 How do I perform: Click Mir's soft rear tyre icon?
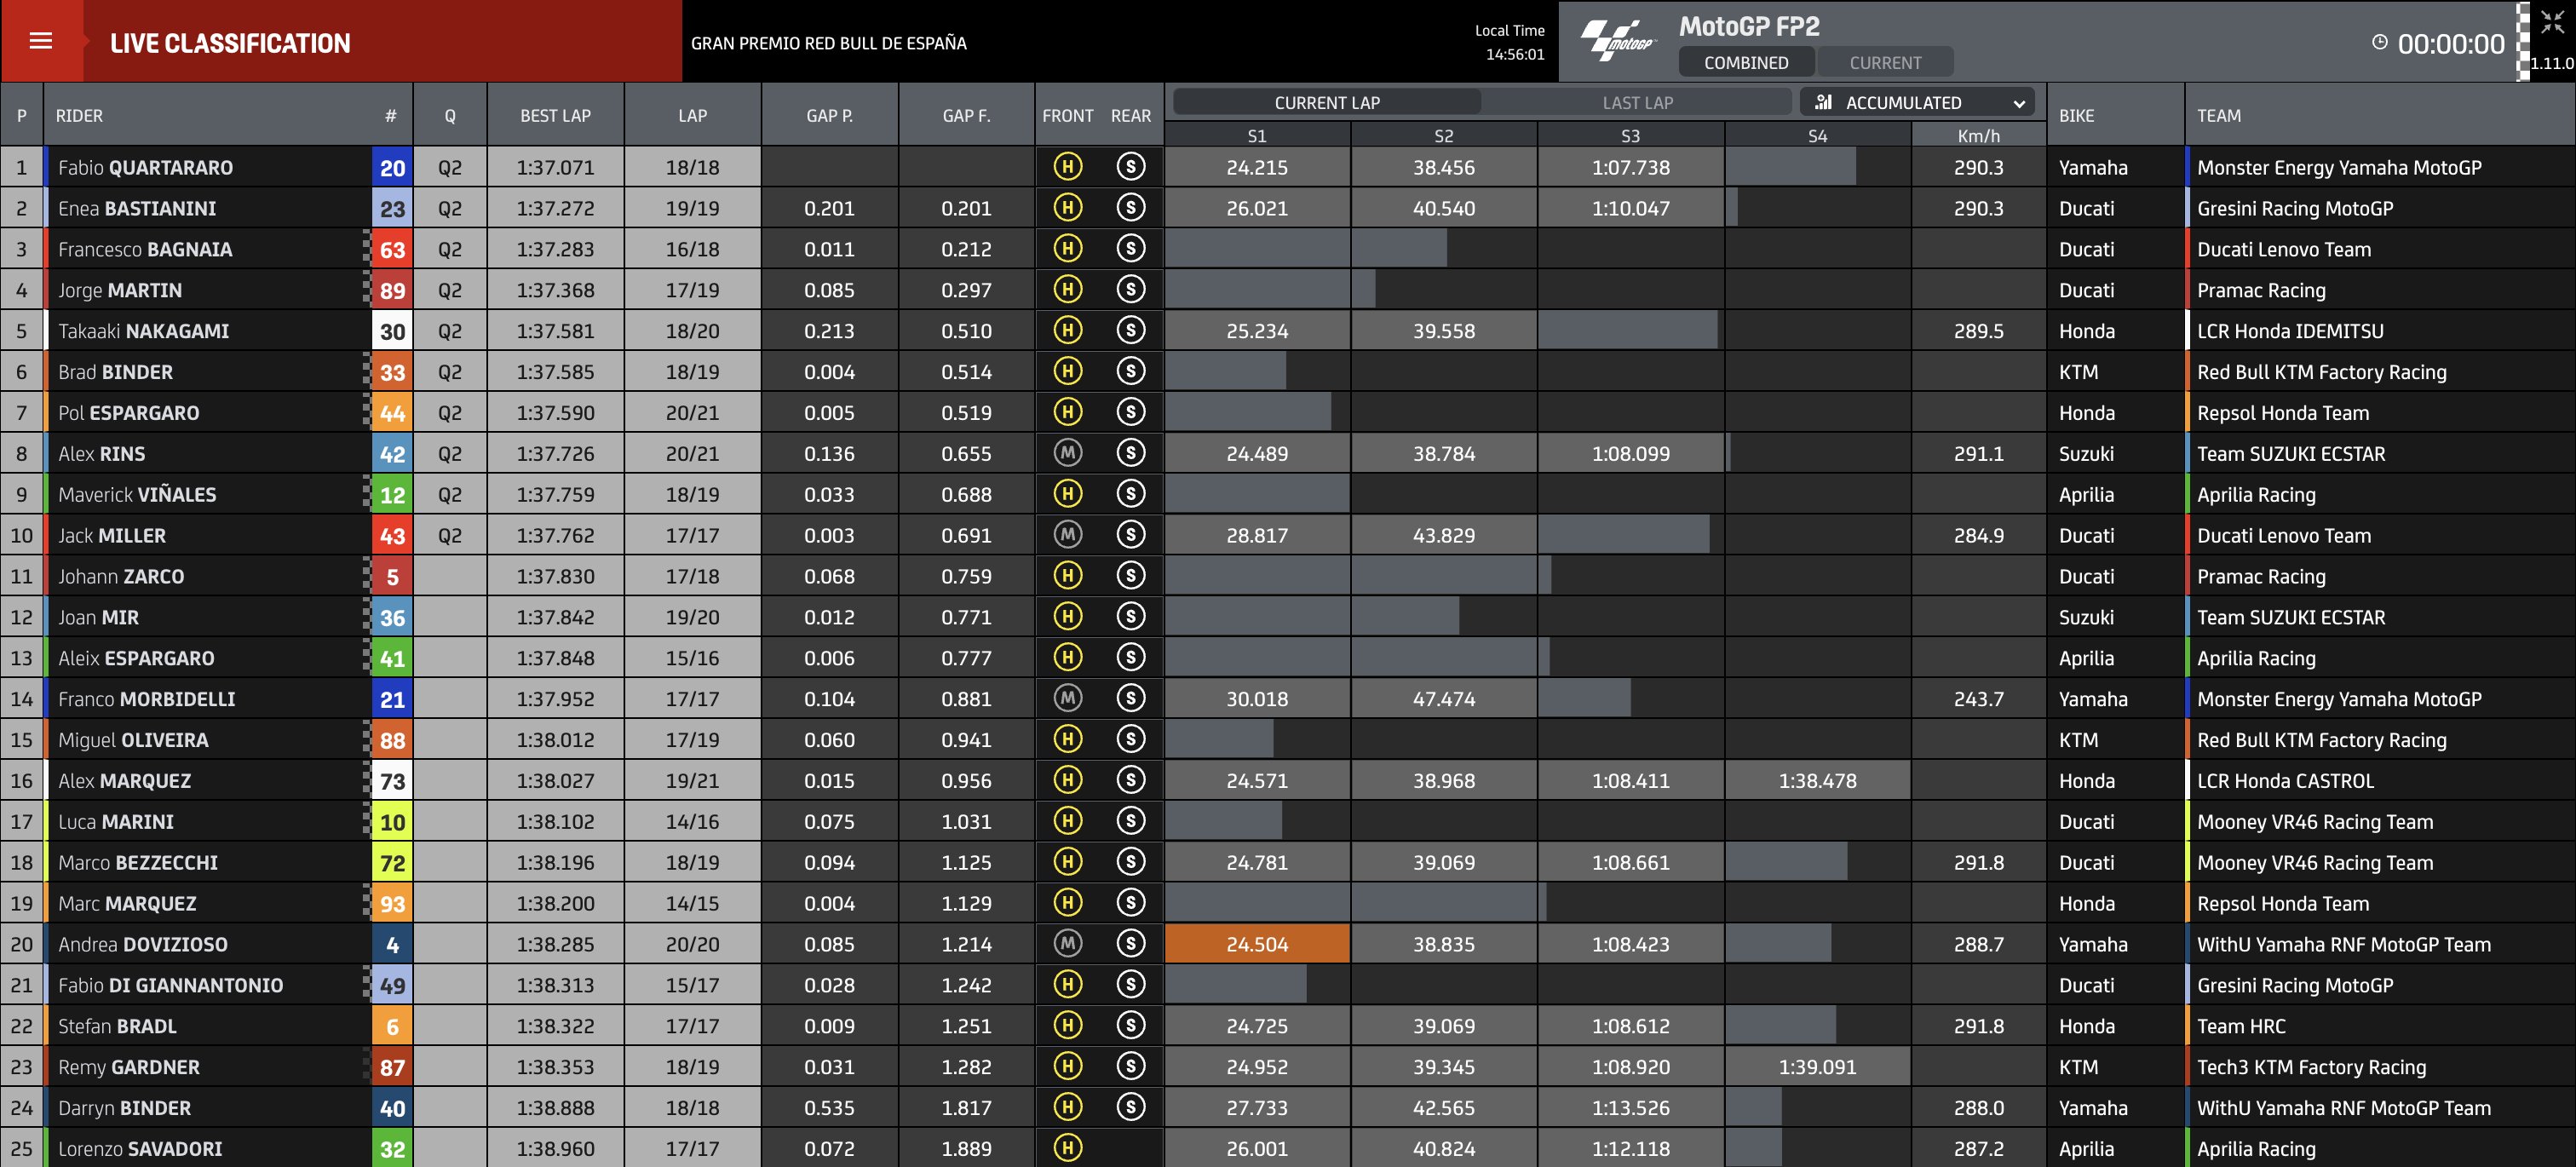(1131, 617)
